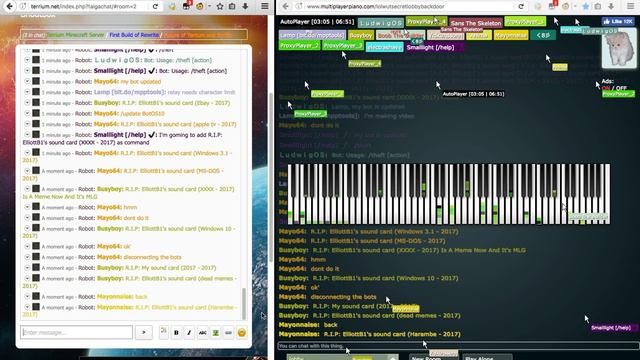This screenshot has width=640, height=360.
Task: Click the electrashave player tag
Action: [384, 47]
